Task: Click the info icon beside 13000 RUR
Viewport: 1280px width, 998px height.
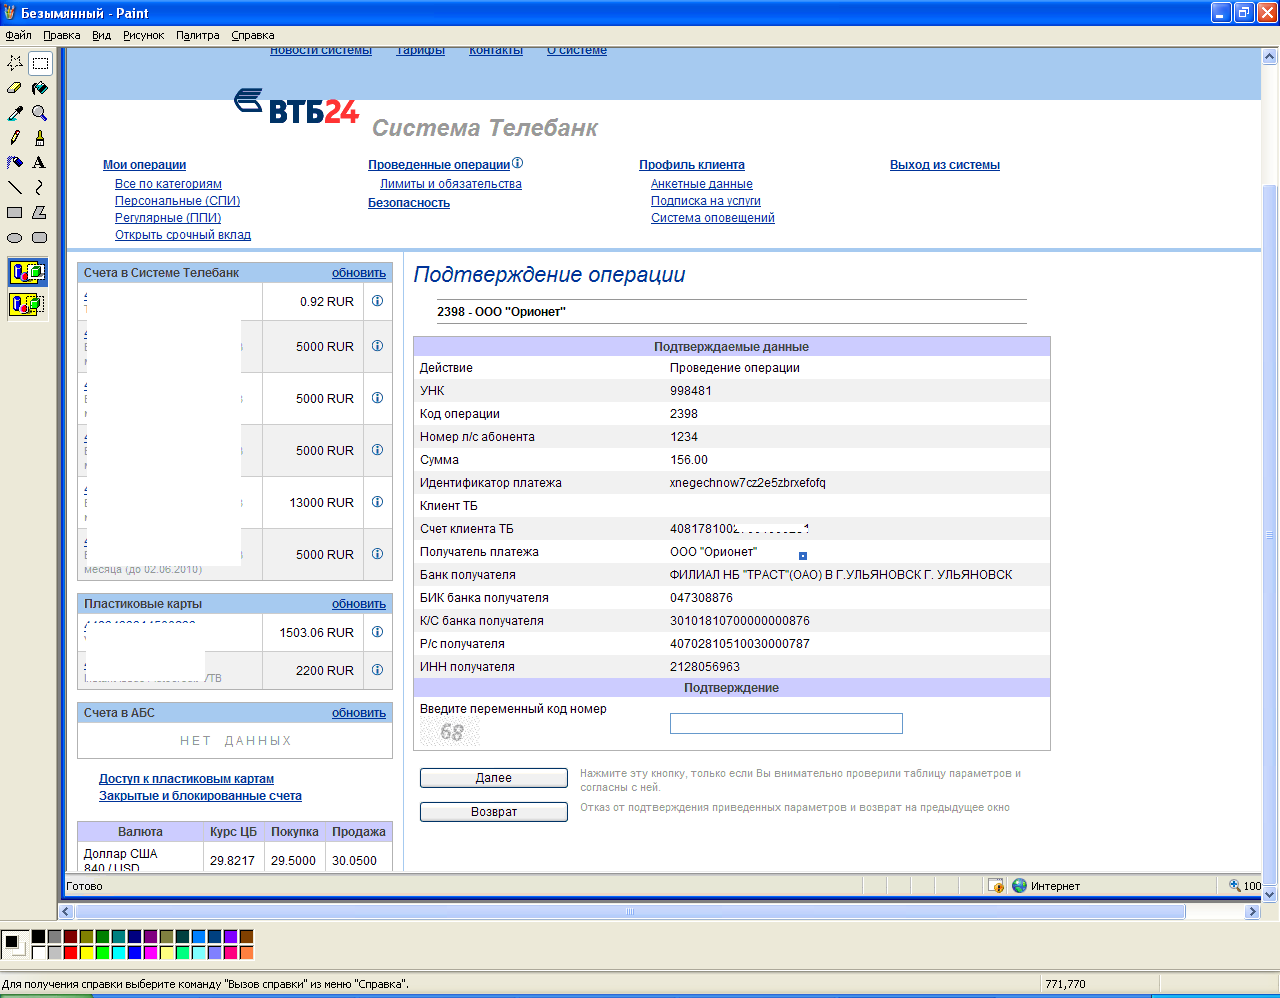Action: coord(377,502)
